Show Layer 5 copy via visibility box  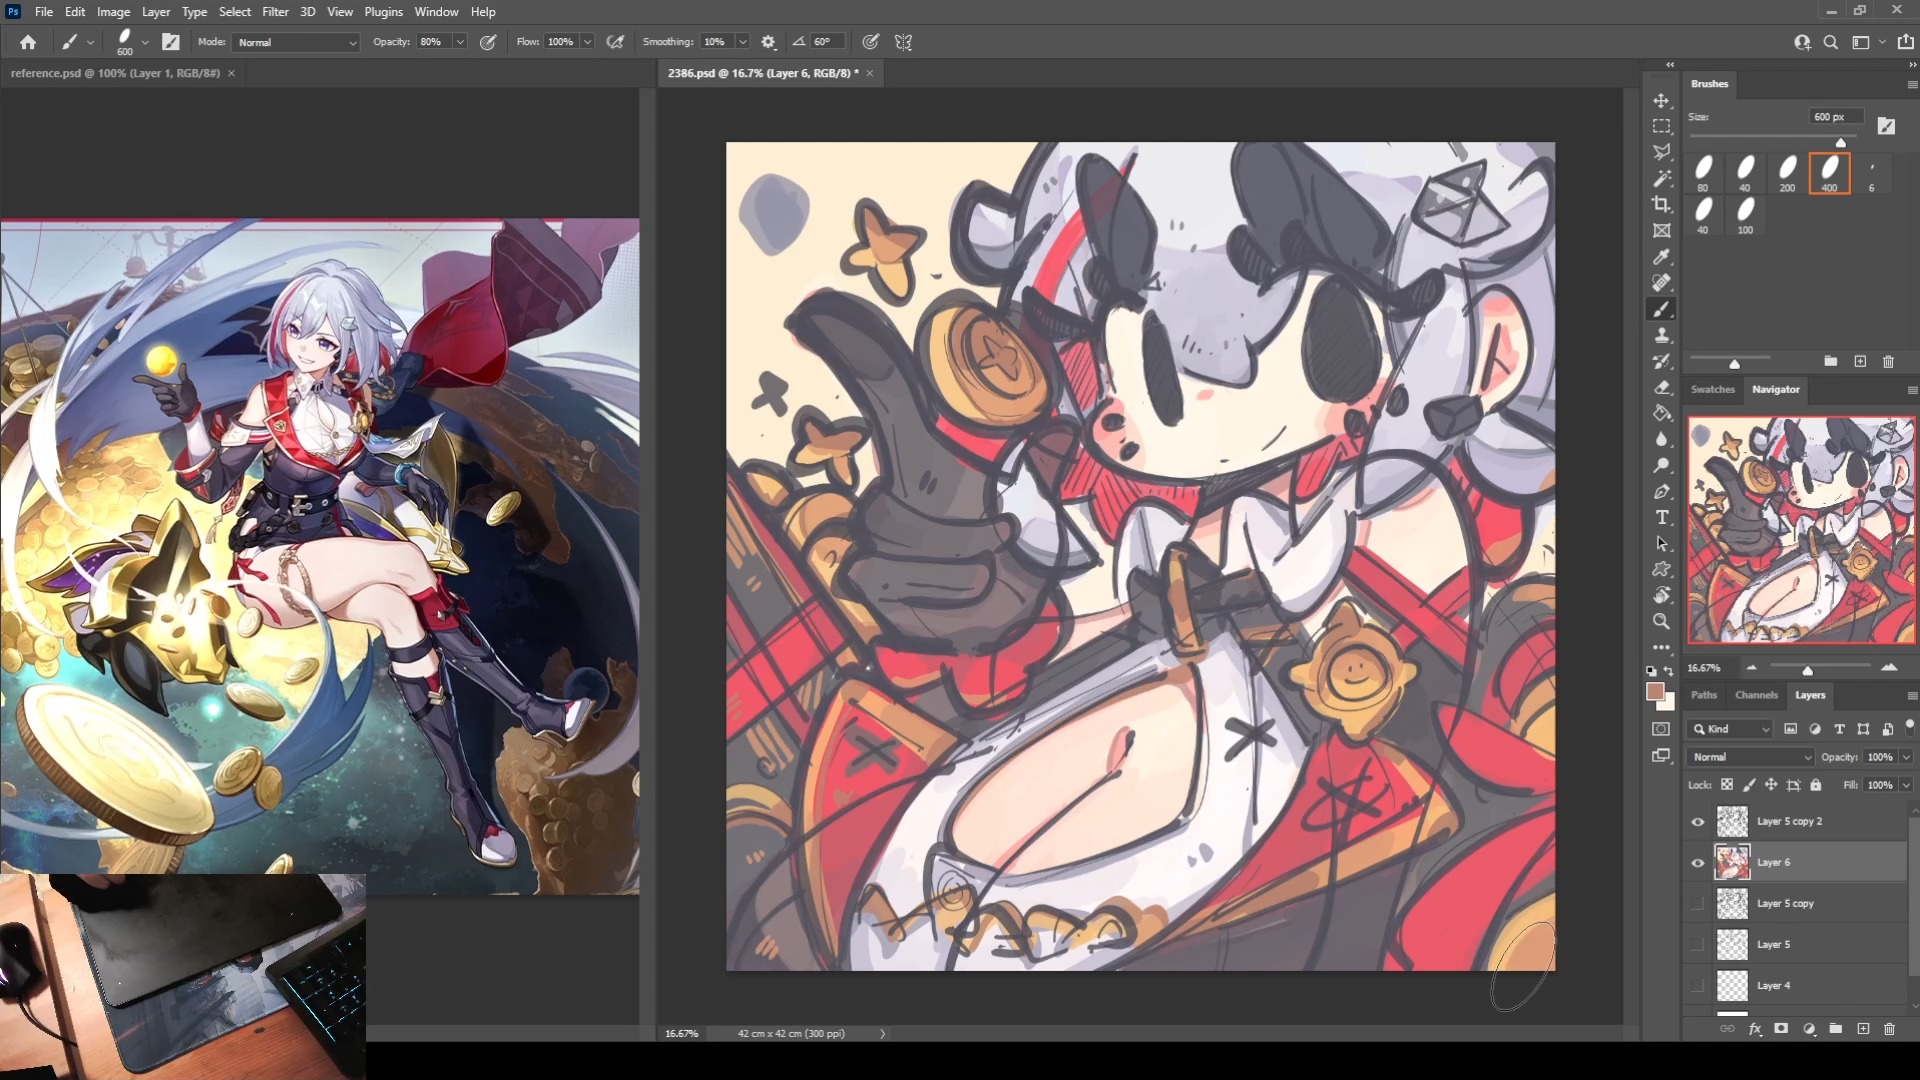point(1698,904)
